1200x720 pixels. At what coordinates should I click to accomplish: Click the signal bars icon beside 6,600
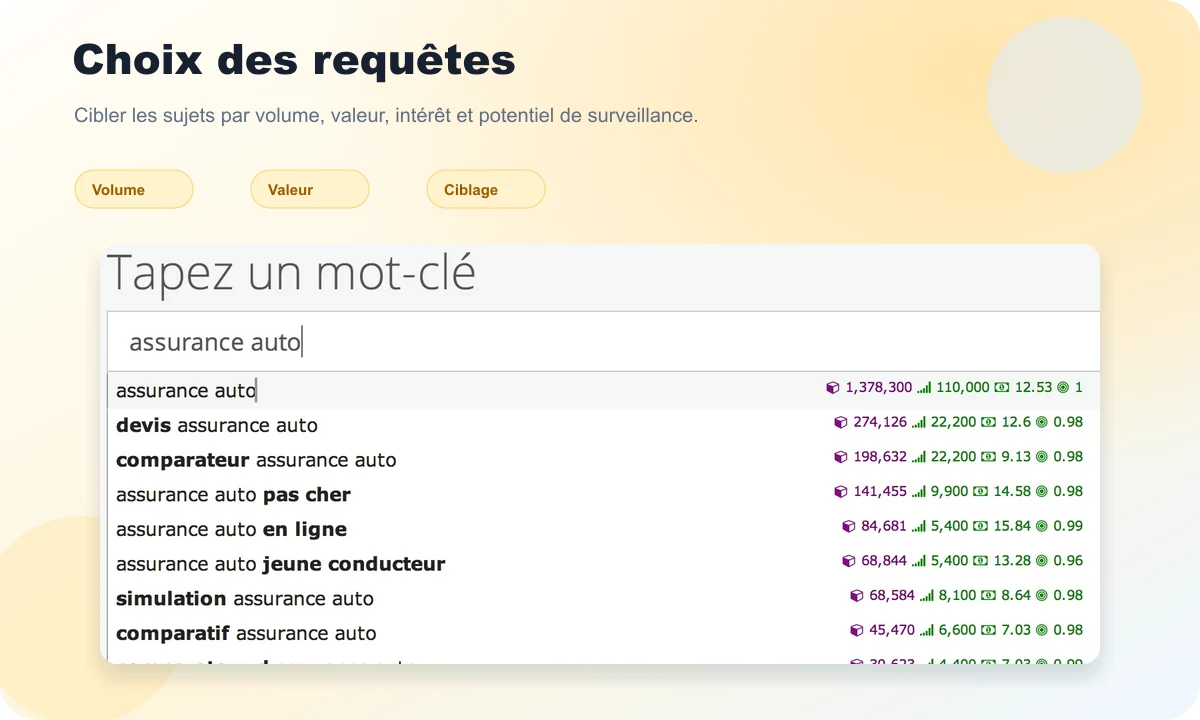click(927, 630)
